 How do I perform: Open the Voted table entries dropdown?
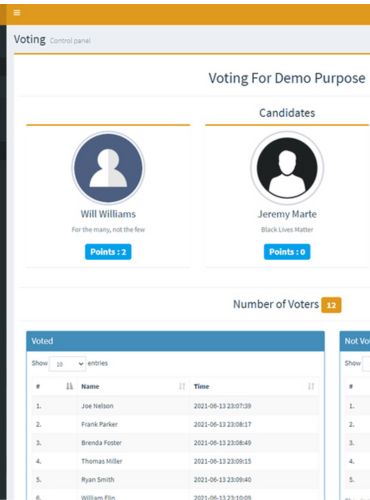pyautogui.click(x=67, y=364)
